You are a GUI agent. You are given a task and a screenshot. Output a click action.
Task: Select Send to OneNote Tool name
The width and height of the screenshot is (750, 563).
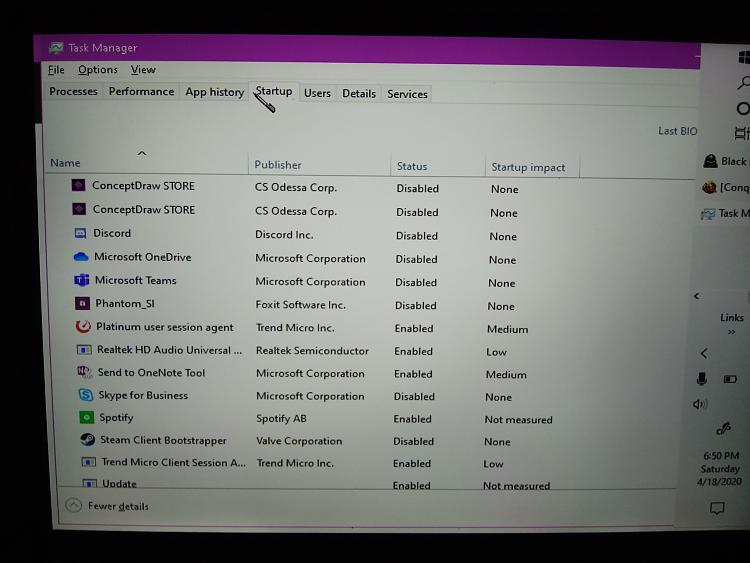(151, 373)
